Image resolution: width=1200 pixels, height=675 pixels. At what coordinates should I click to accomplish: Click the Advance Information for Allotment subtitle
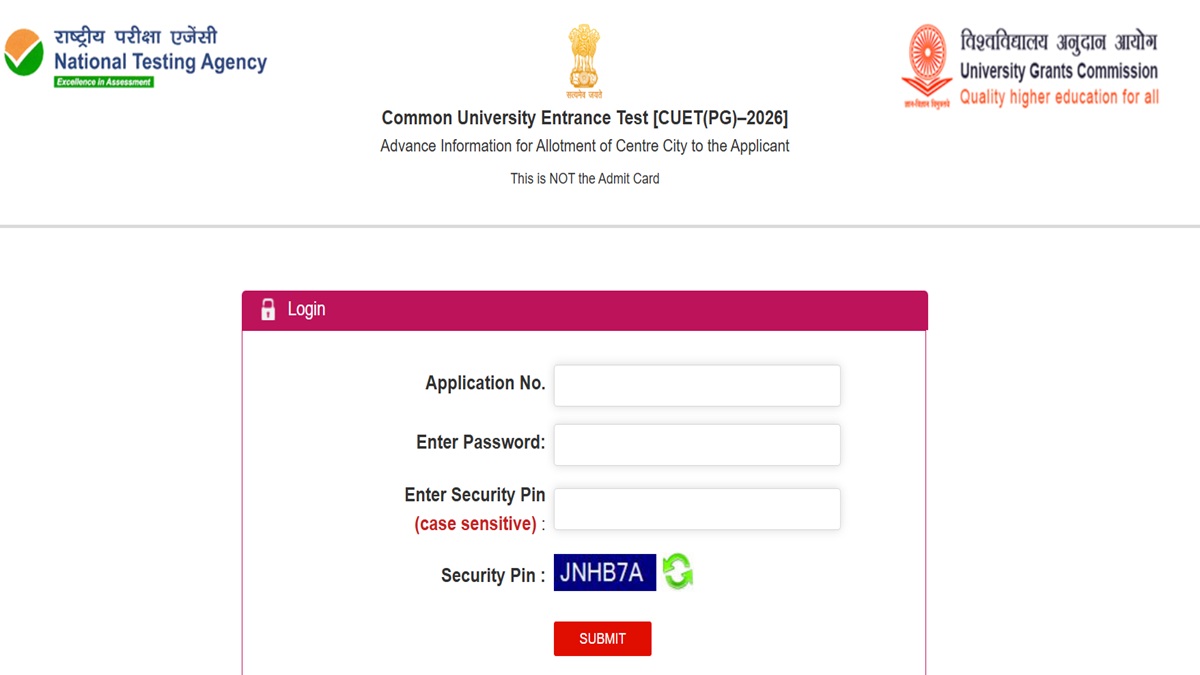click(x=585, y=146)
